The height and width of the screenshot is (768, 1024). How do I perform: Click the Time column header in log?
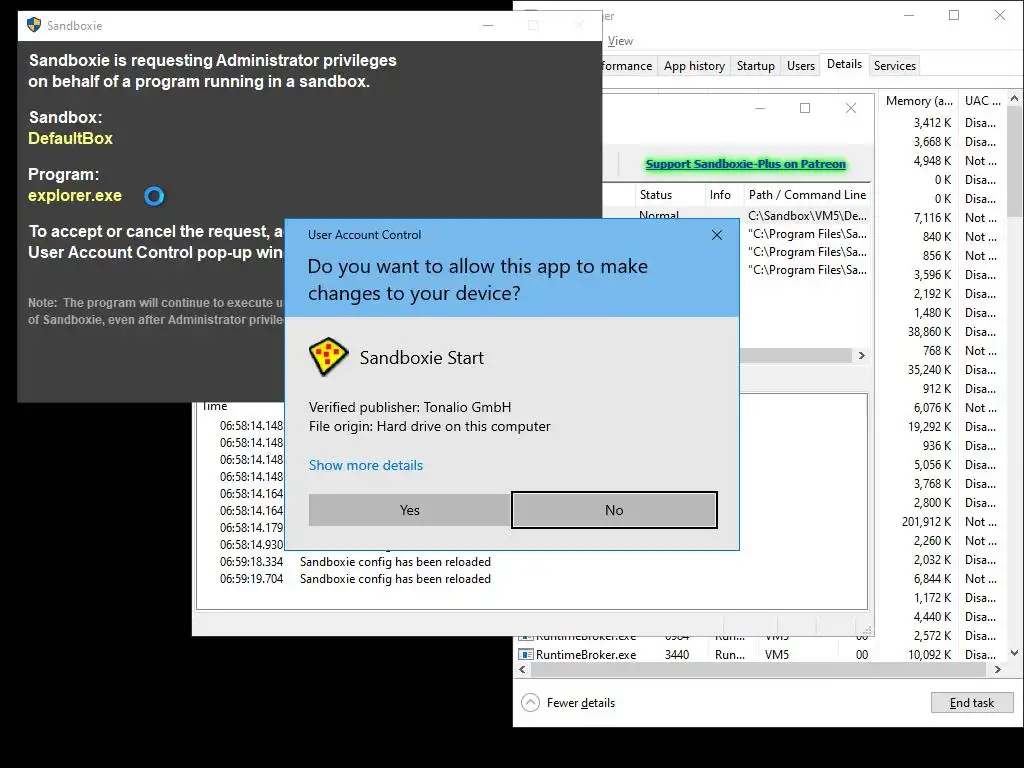(x=215, y=406)
